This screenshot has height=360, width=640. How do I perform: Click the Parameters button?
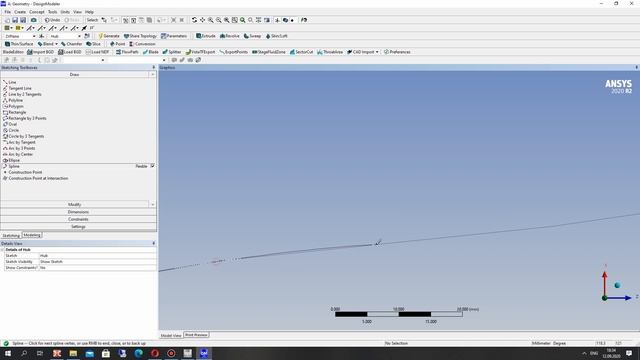coord(174,36)
